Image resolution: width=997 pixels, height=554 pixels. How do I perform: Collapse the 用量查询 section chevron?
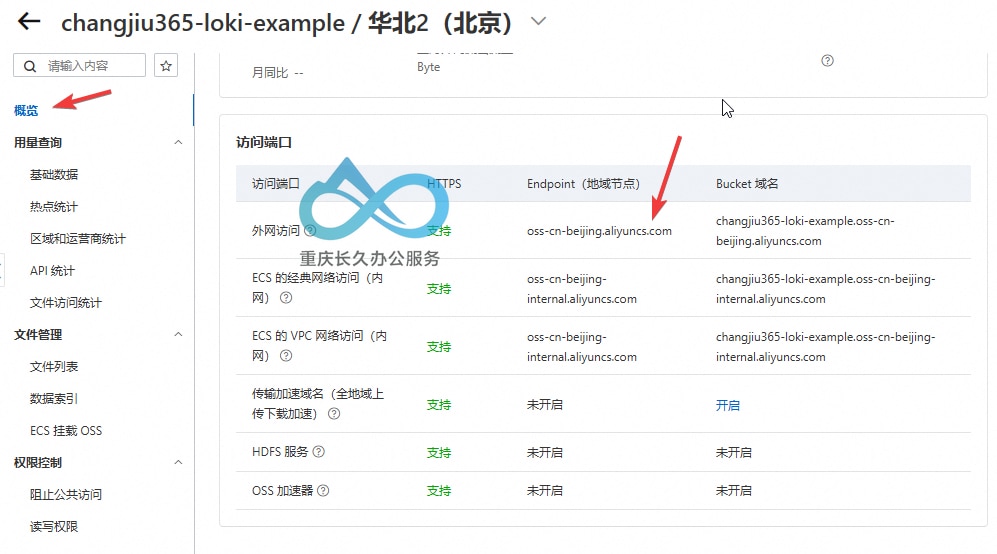179,142
